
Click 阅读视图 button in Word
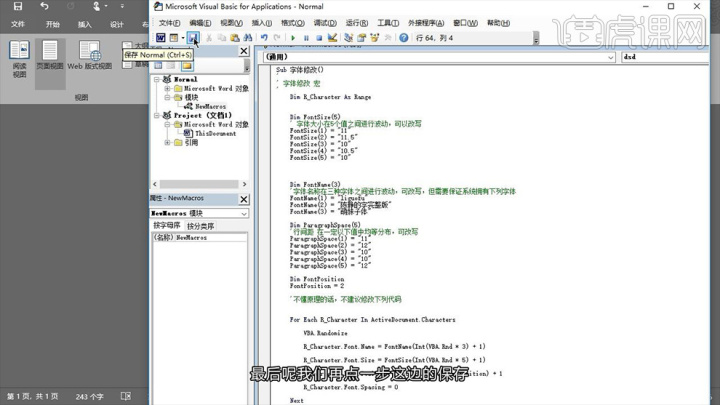tap(19, 60)
